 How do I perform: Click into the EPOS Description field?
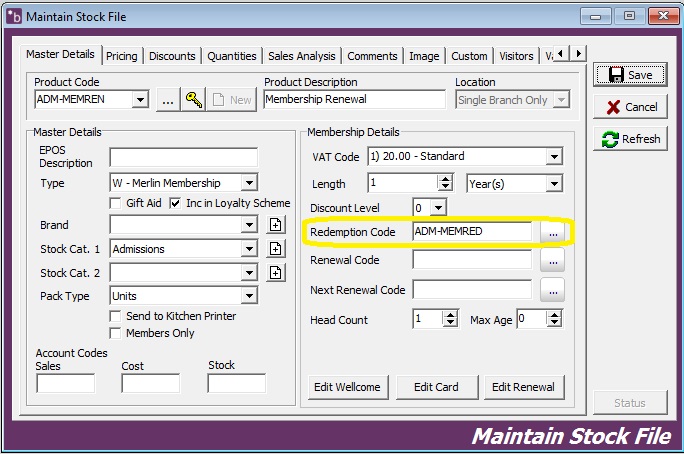pos(183,157)
